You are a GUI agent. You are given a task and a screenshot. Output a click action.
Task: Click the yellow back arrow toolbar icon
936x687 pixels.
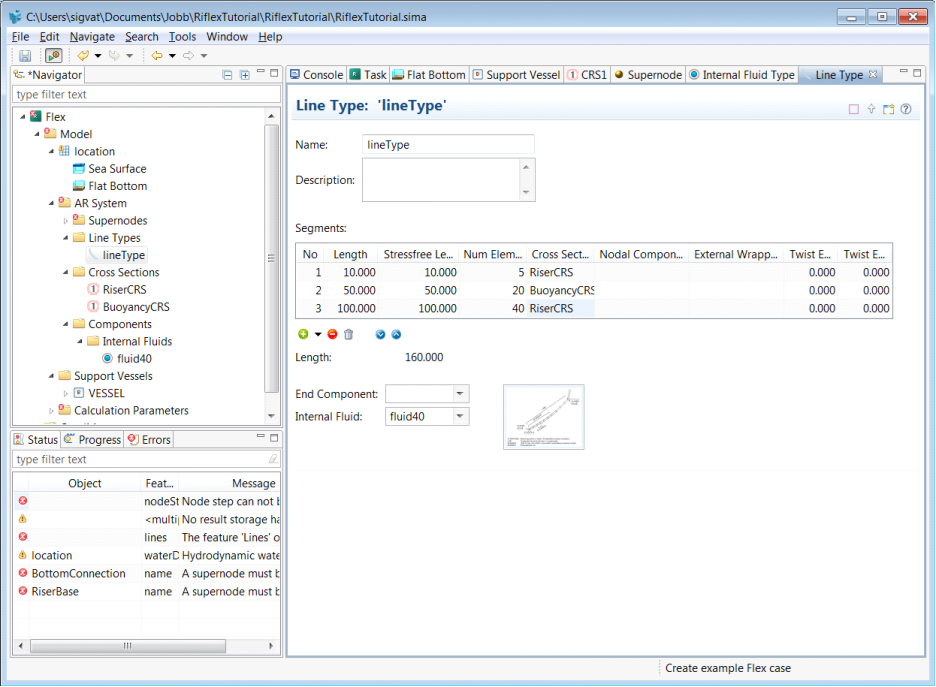click(157, 56)
